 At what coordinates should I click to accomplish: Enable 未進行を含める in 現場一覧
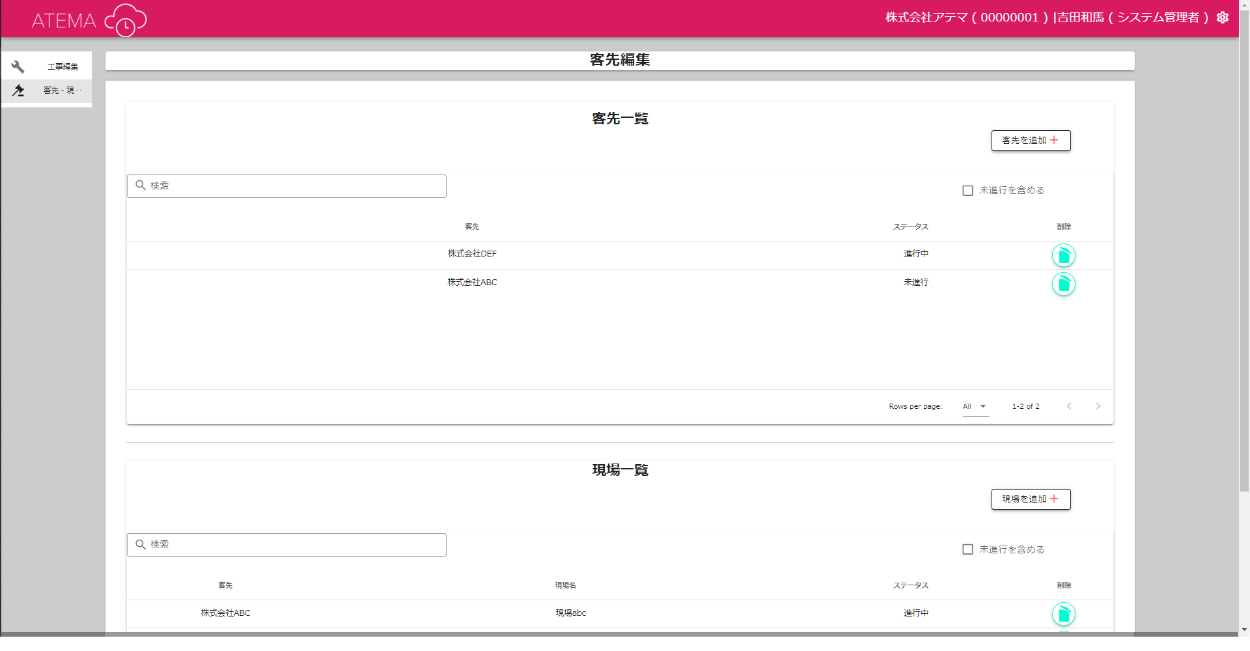967,549
